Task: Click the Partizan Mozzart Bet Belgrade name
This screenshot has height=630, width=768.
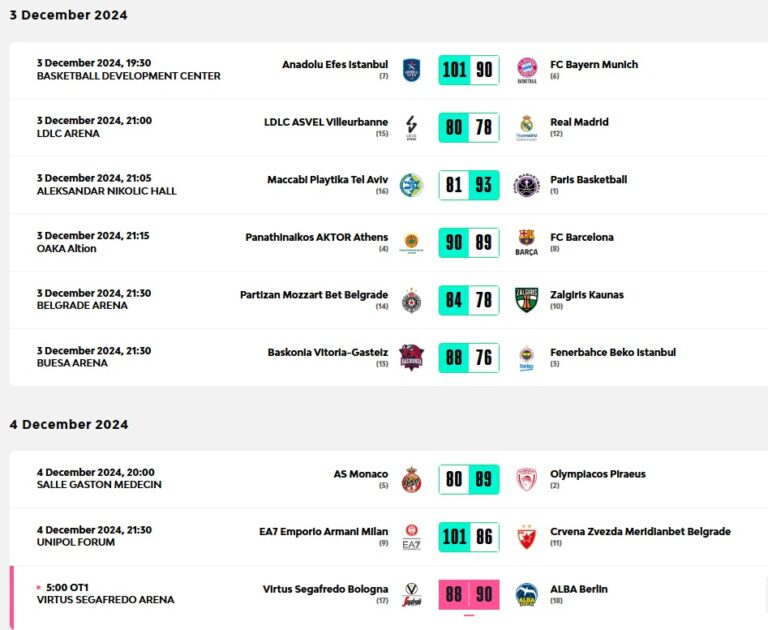Action: [x=313, y=295]
